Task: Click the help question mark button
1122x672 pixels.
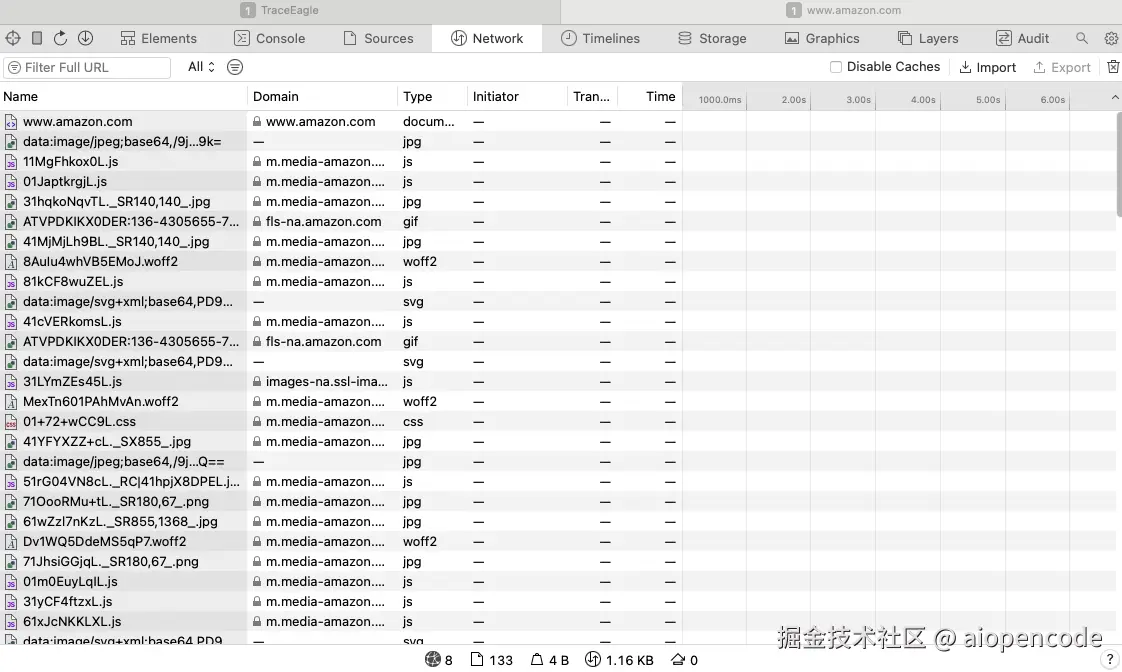Action: tap(1109, 659)
